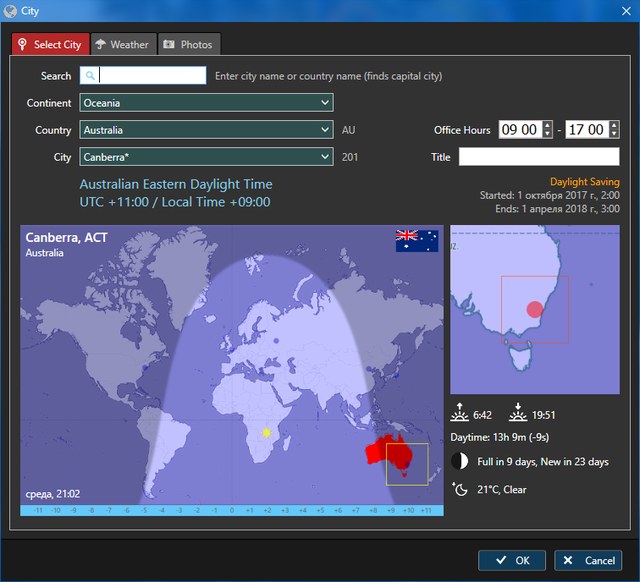Click the Australian flag on the map
This screenshot has height=582, width=640.
point(417,241)
